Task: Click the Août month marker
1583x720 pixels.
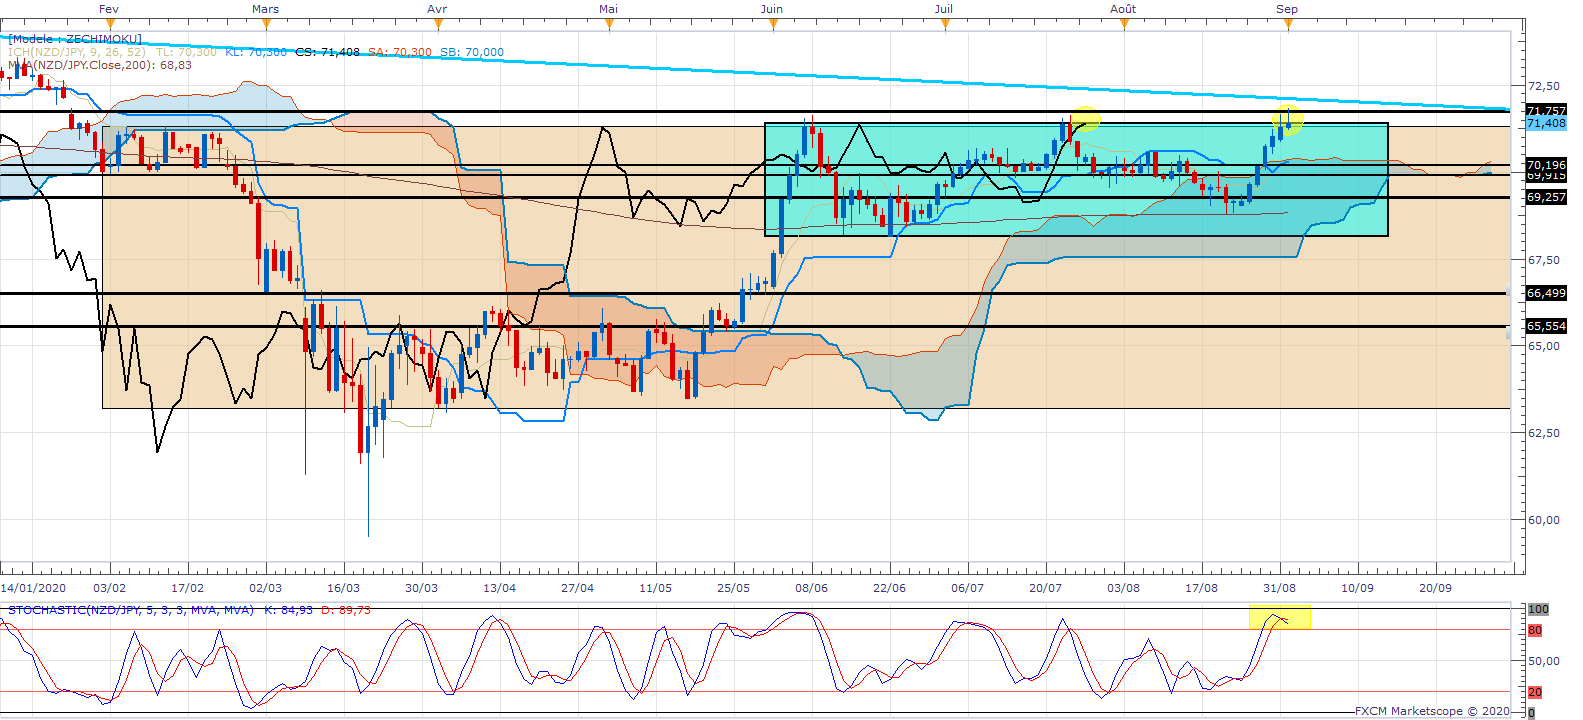Action: click(x=1123, y=9)
